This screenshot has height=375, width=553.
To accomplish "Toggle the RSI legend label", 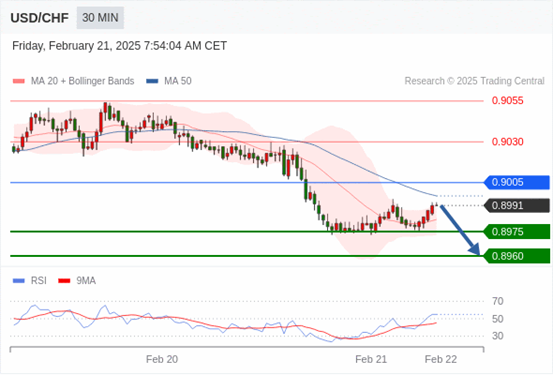I will coord(38,281).
